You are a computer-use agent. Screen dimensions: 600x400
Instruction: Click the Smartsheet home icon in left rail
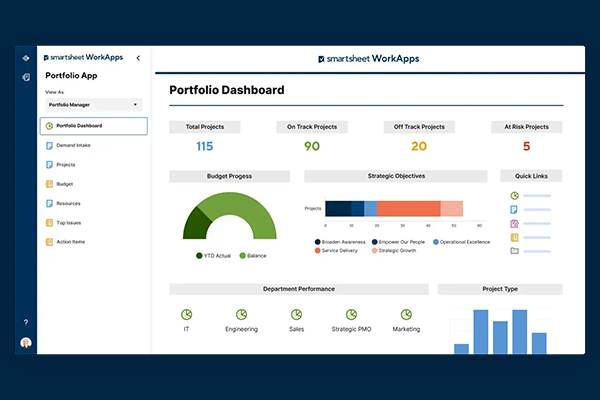point(25,58)
